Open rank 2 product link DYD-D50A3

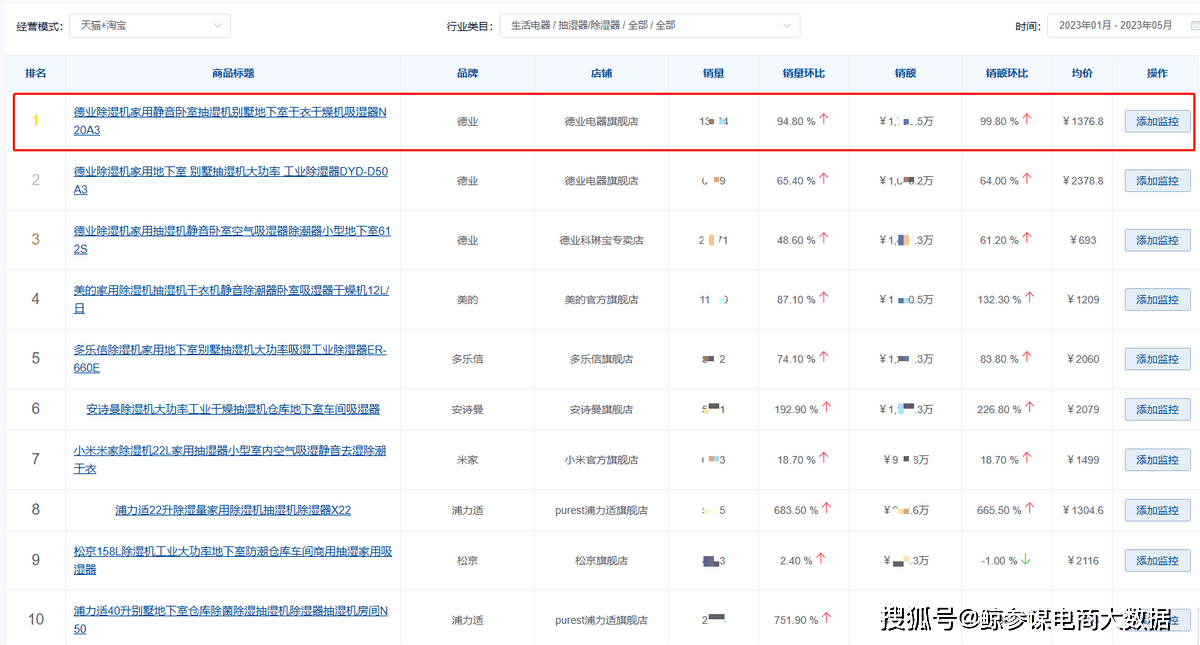(x=230, y=180)
